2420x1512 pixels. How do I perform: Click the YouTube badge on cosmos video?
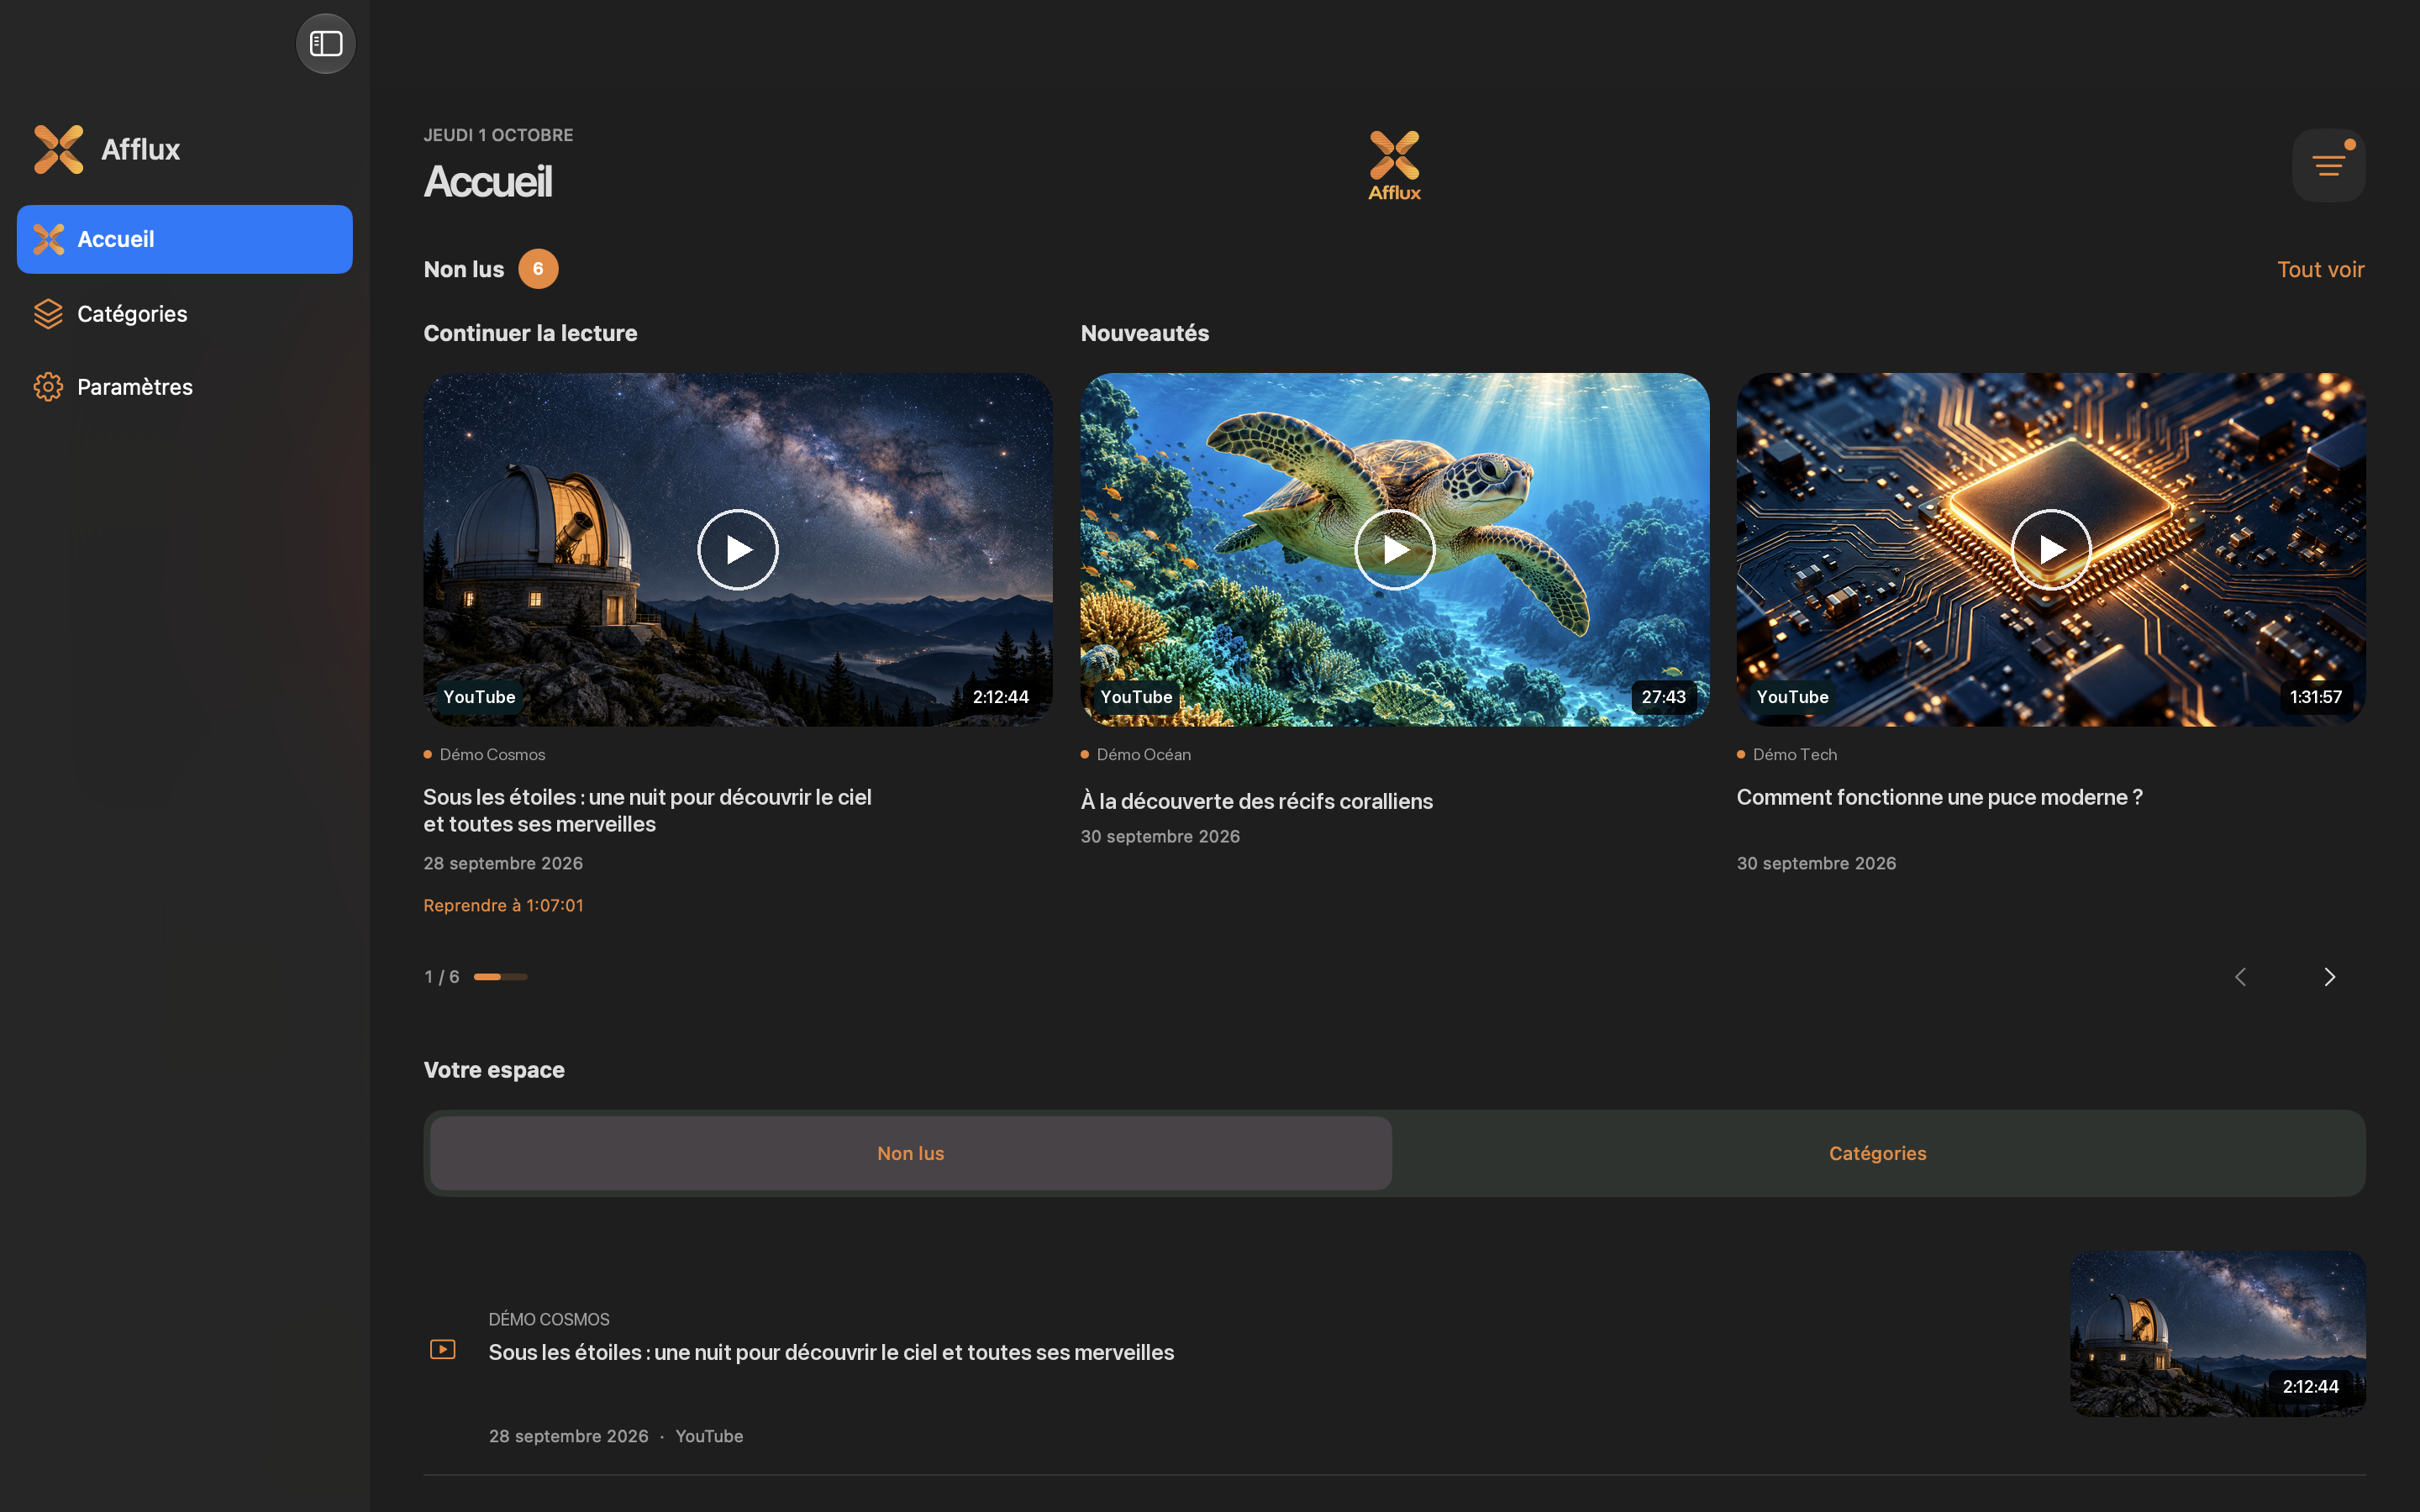(479, 697)
